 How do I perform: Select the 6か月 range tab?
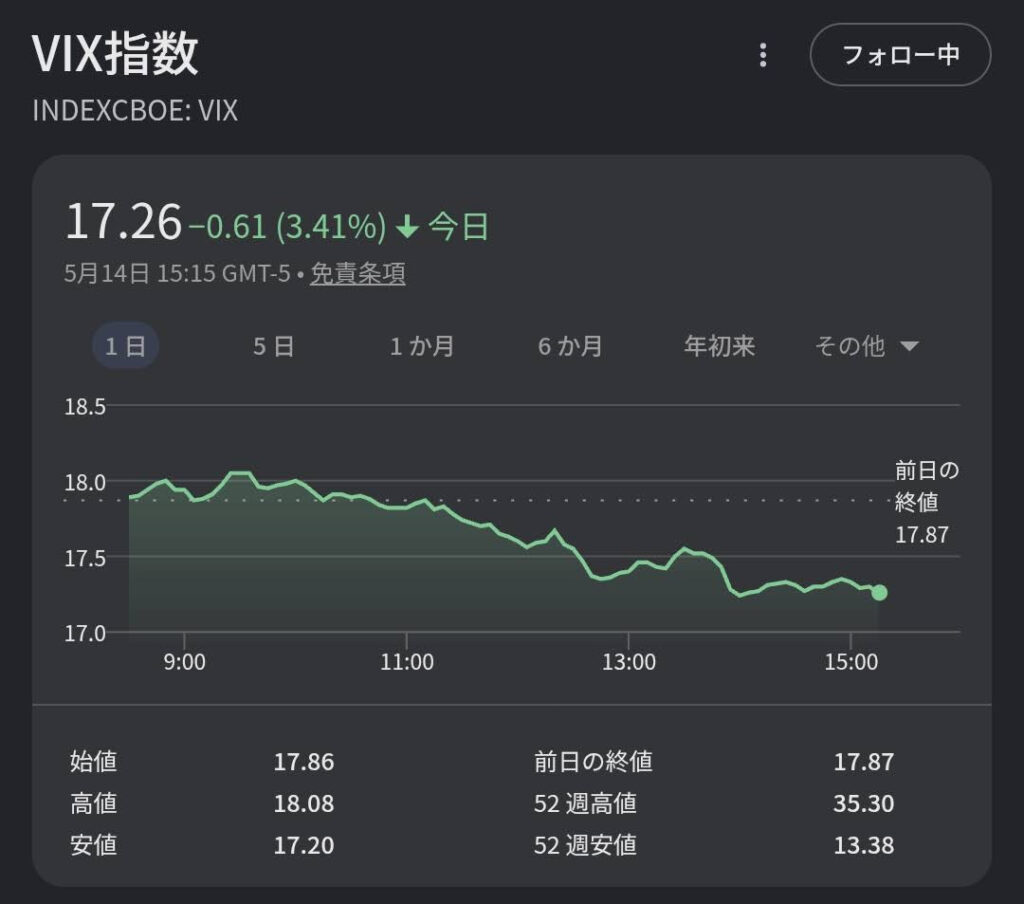(570, 346)
